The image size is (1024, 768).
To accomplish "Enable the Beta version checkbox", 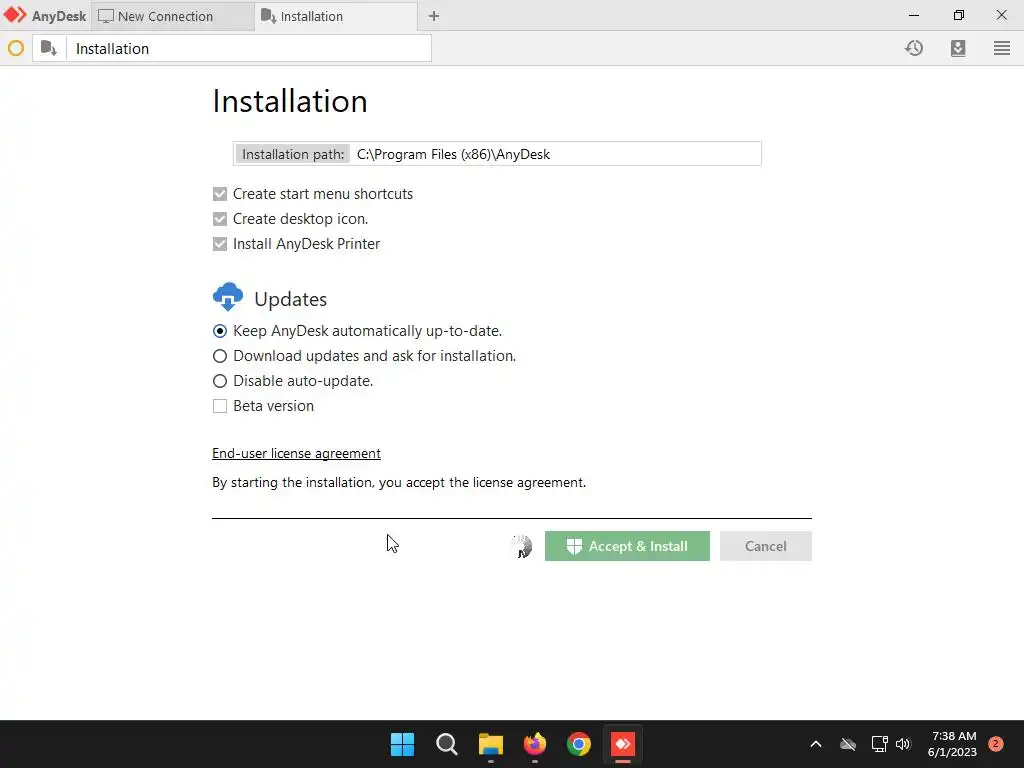I will tap(220, 406).
